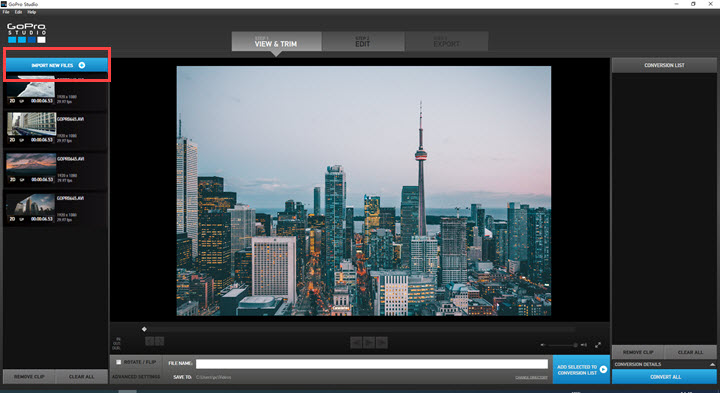Click the Toronto skyline preview frame
The height and width of the screenshot is (393, 720).
pos(364,191)
